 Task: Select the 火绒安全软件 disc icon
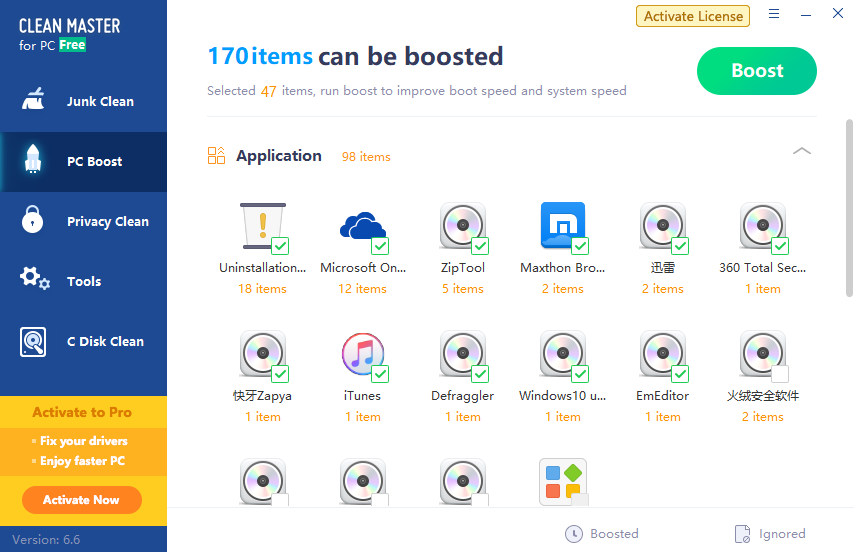(762, 353)
